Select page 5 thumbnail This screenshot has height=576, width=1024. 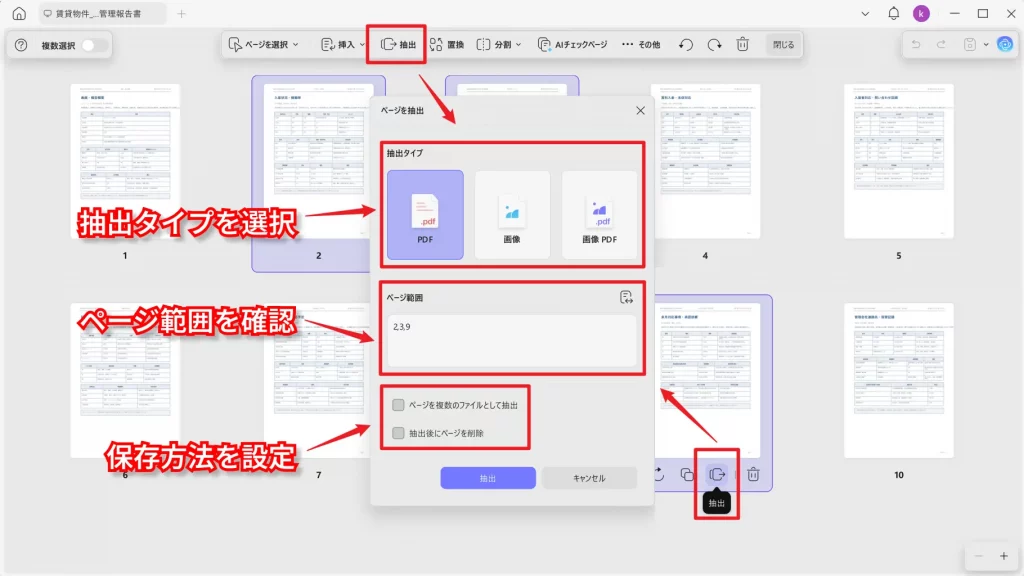click(x=899, y=161)
